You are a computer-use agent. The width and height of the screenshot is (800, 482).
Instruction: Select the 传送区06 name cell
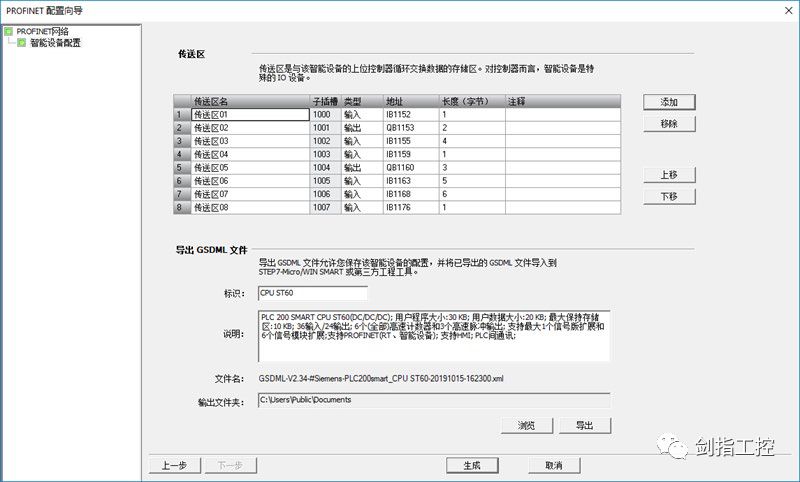251,181
